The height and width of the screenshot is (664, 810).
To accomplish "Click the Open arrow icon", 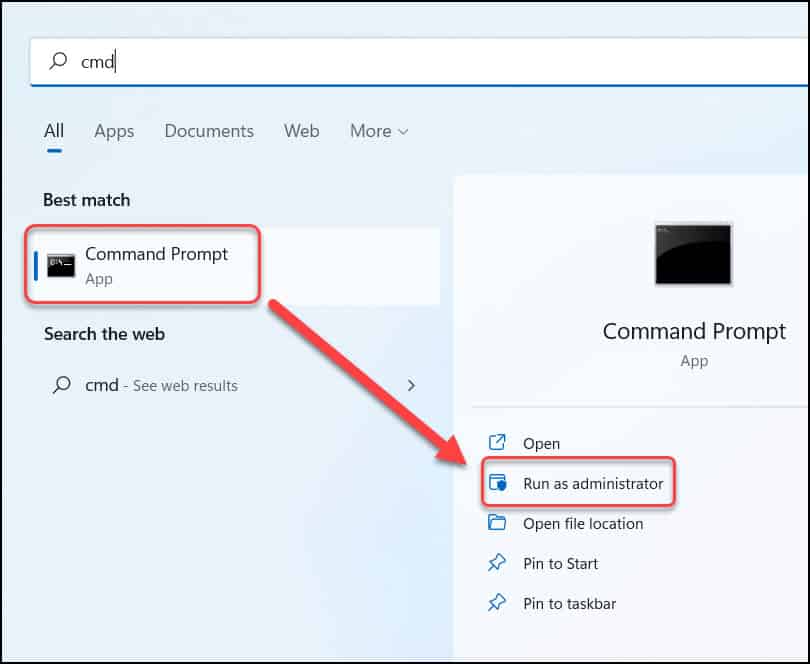I will click(x=497, y=442).
